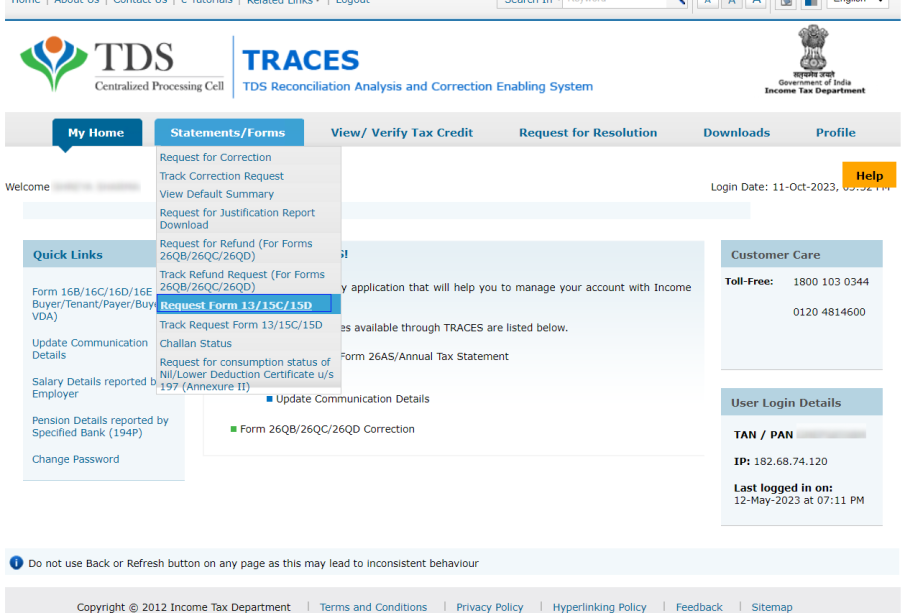
Task: Click the toll-free number 1800 103 0344
Action: click(x=831, y=282)
